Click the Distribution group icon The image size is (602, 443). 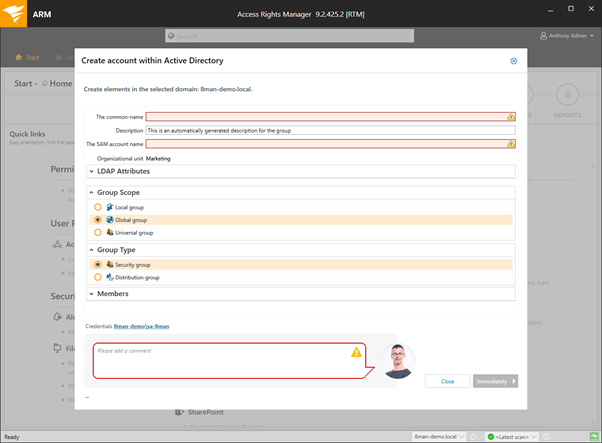(x=110, y=277)
